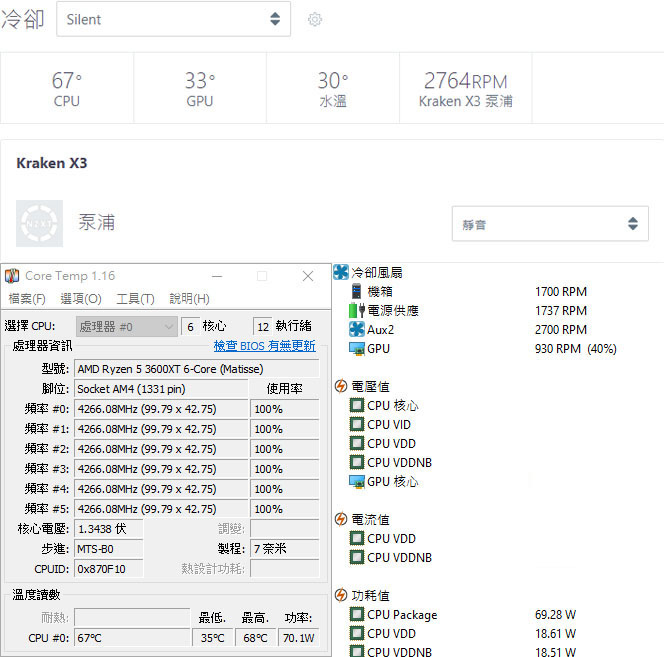Open the 檔案(F) menu
The width and height of the screenshot is (664, 657).
coord(27,299)
